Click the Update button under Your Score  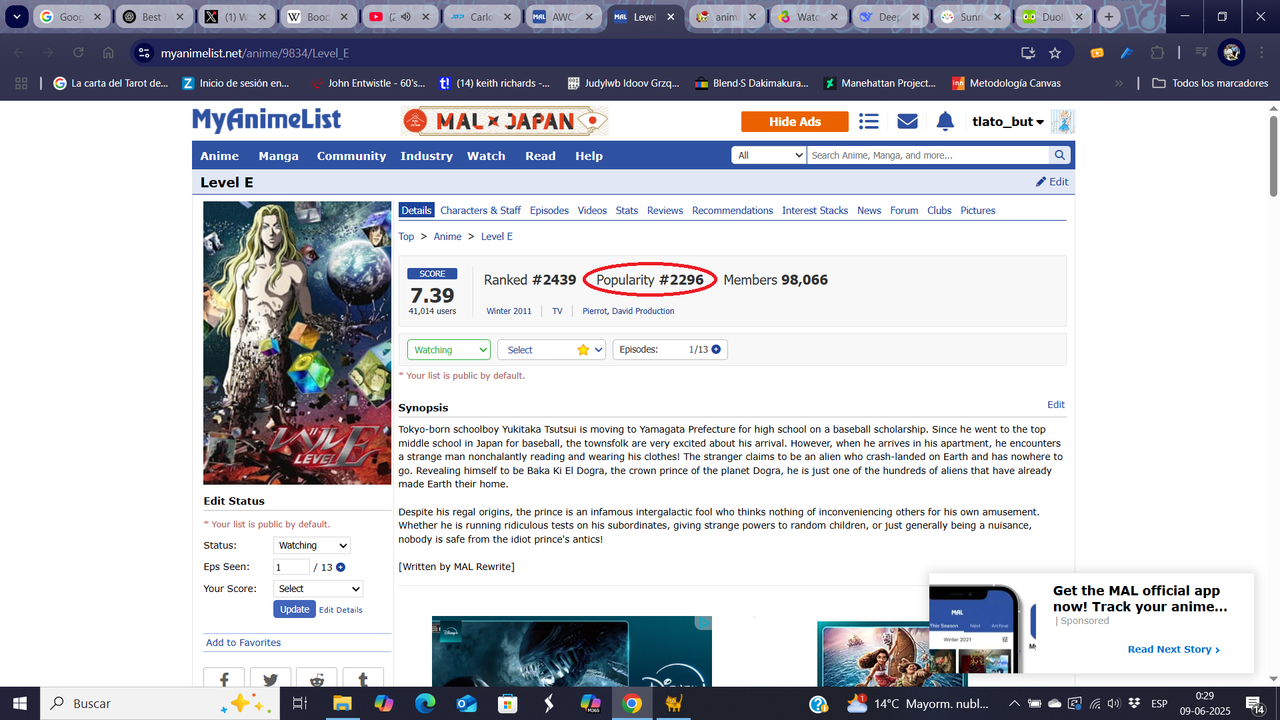tap(294, 609)
